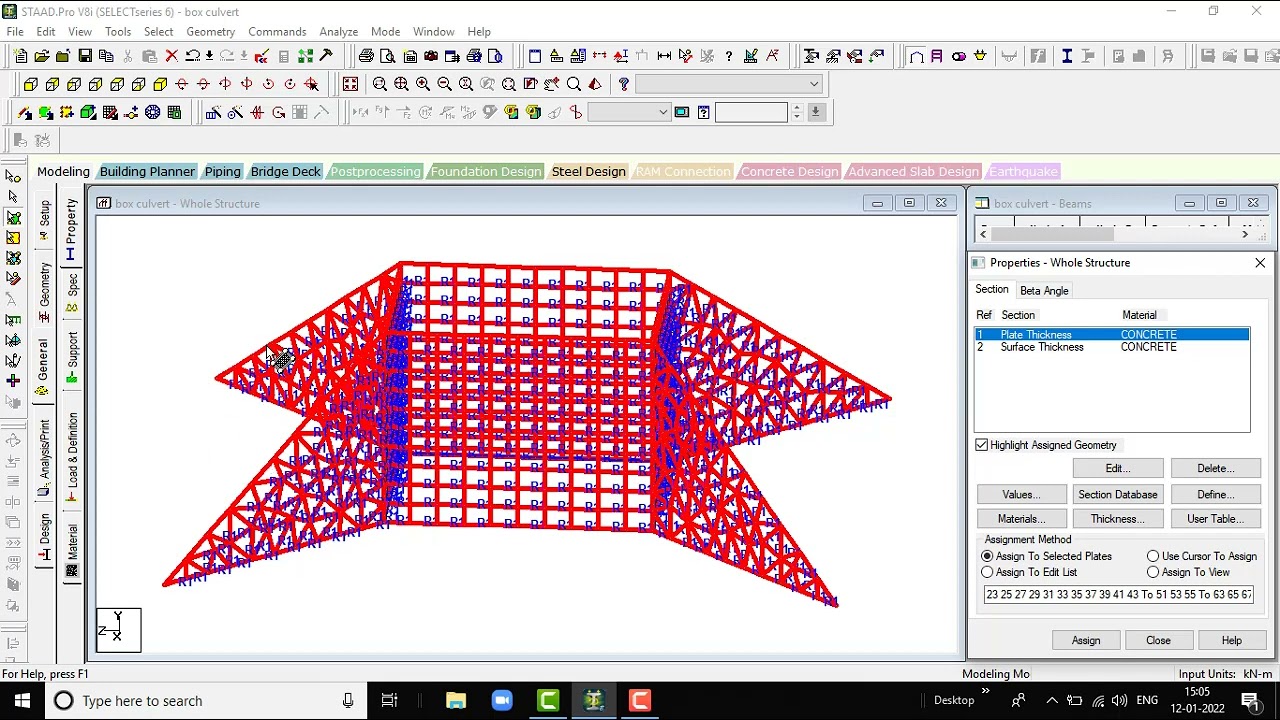Screen dimensions: 1280x720
Task: Select the nodes cursor at top of left sidebar
Action: click(13, 176)
